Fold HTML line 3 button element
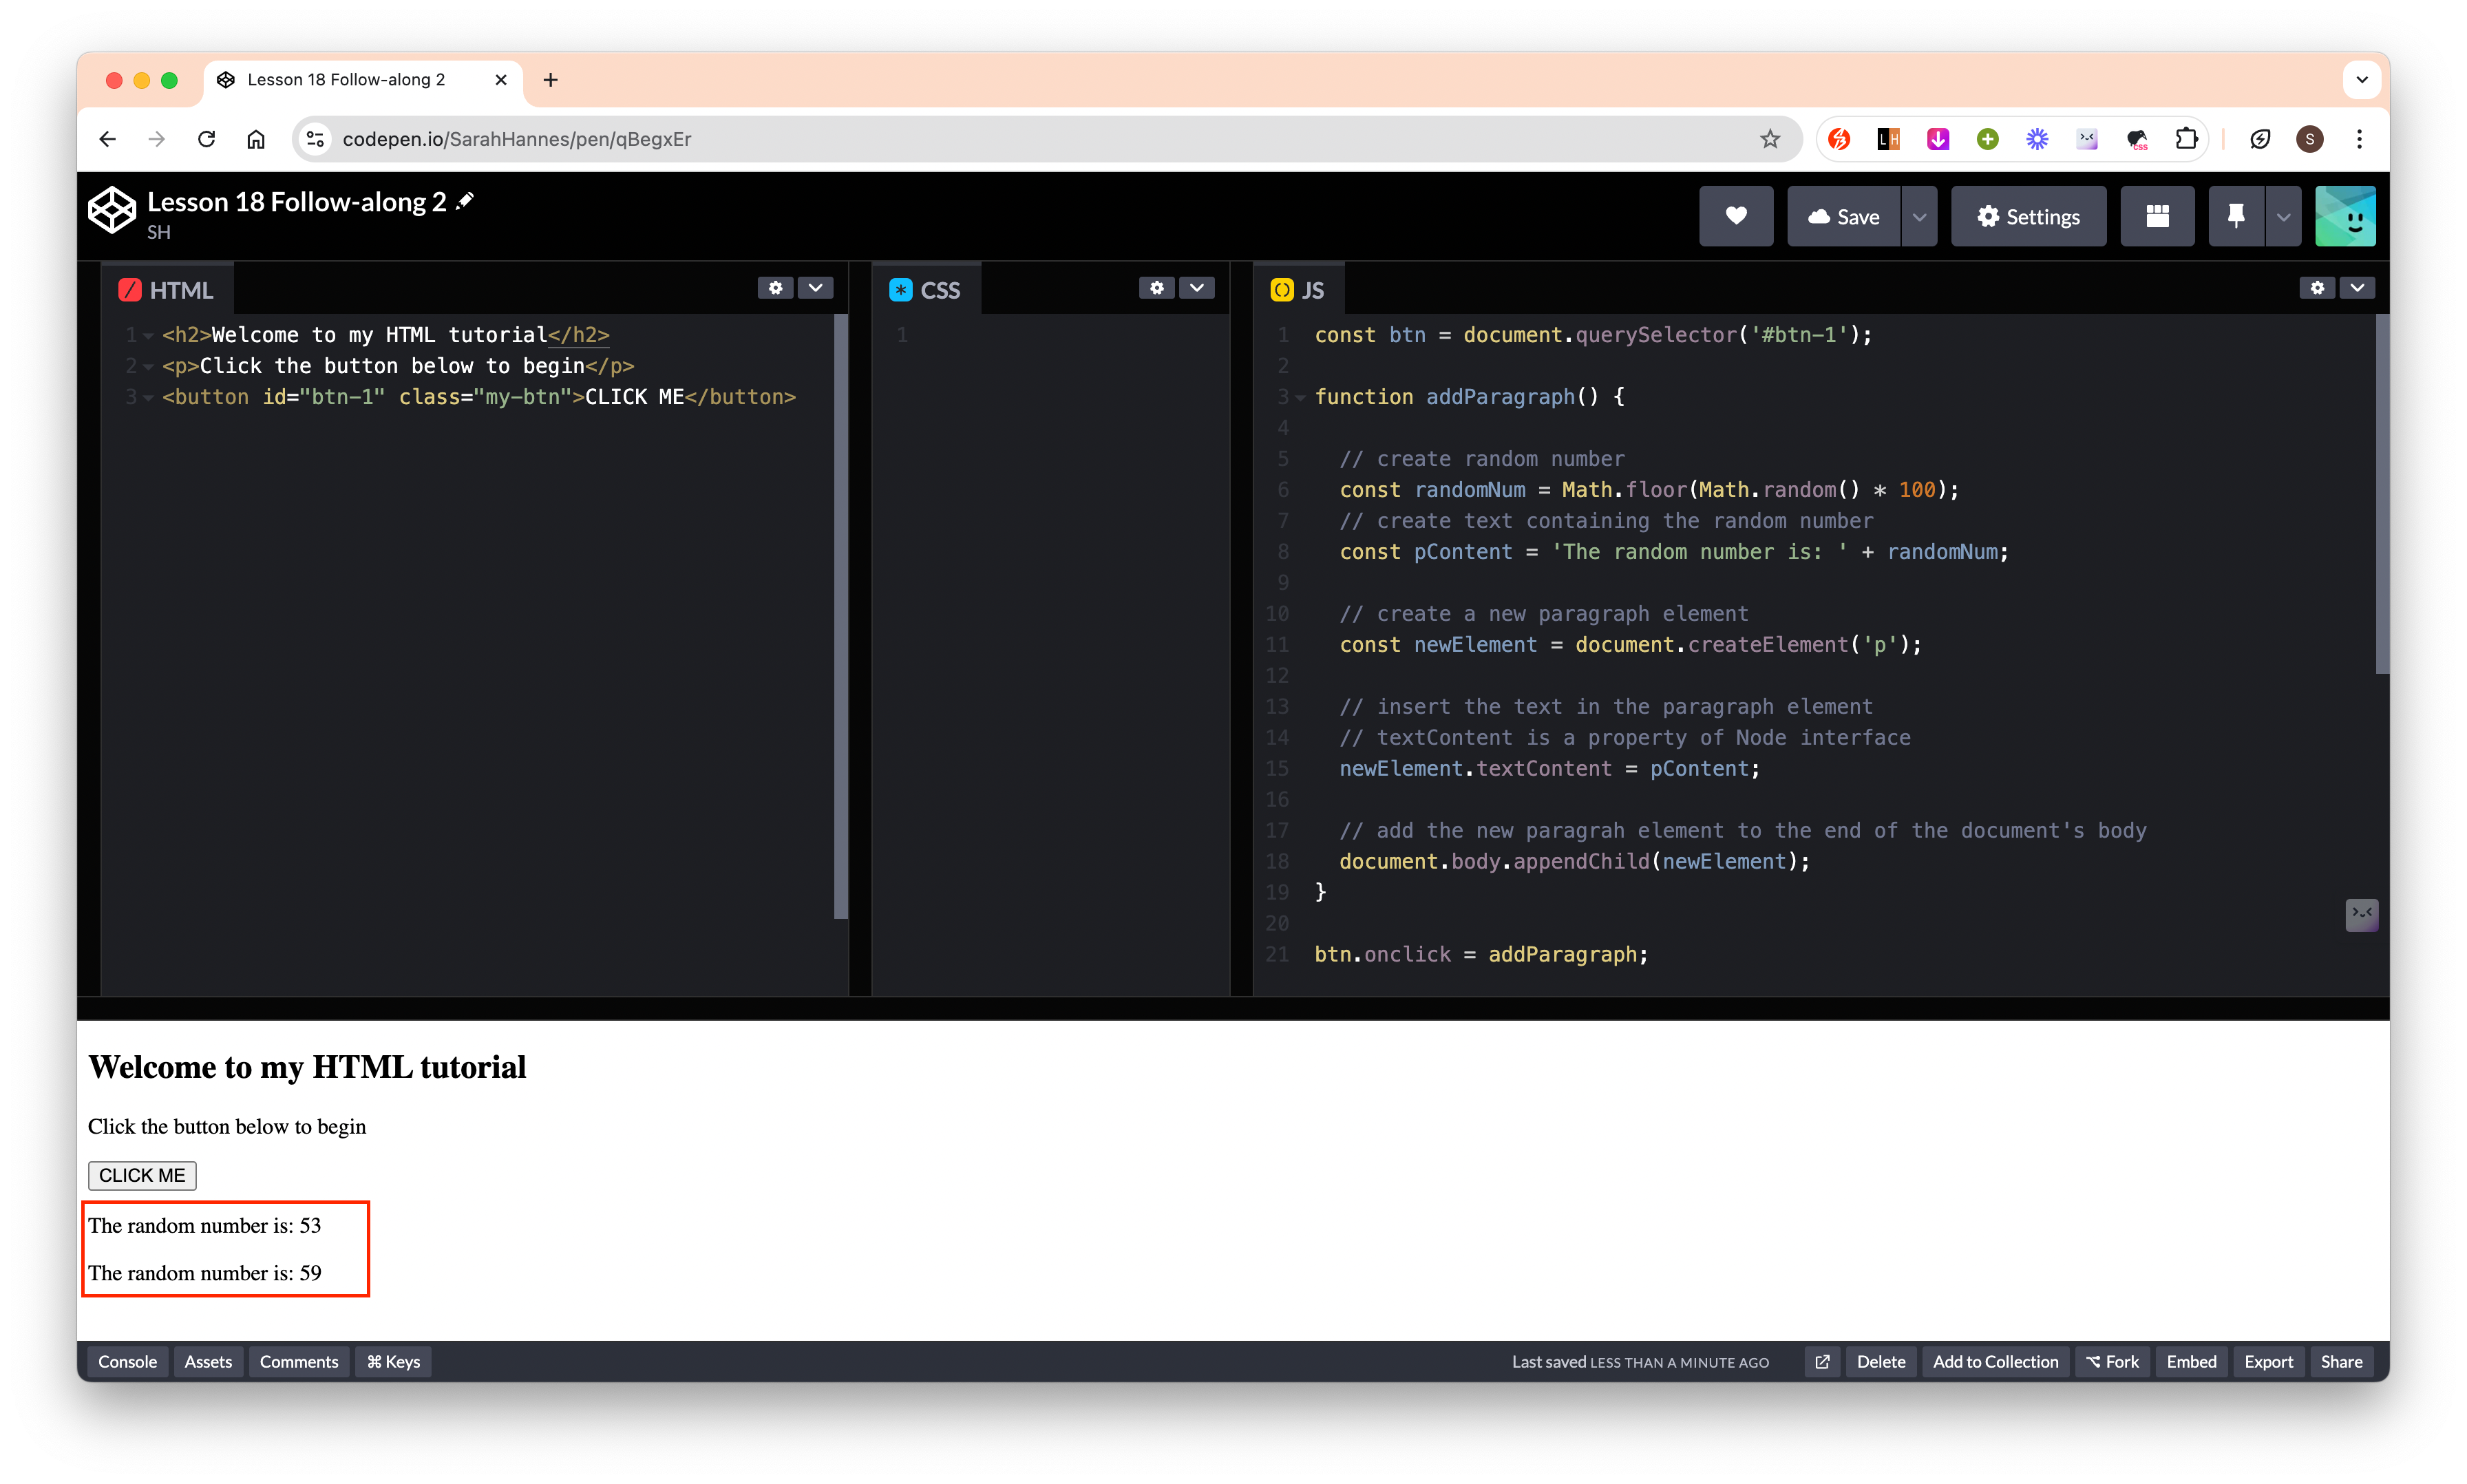The image size is (2467, 1484). [x=148, y=398]
